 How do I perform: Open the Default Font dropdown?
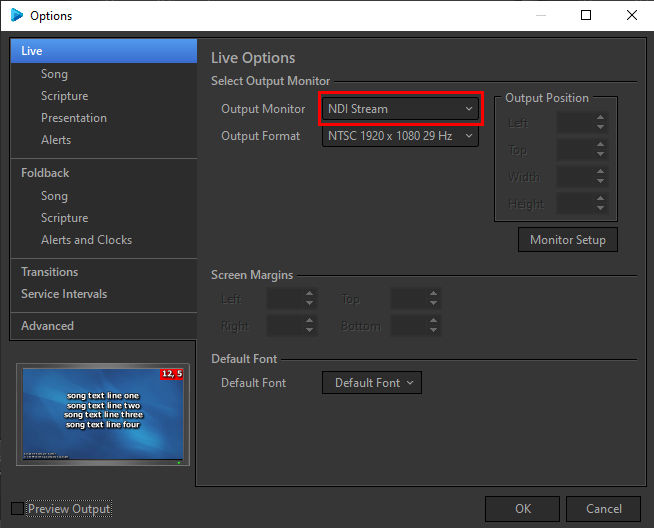372,383
